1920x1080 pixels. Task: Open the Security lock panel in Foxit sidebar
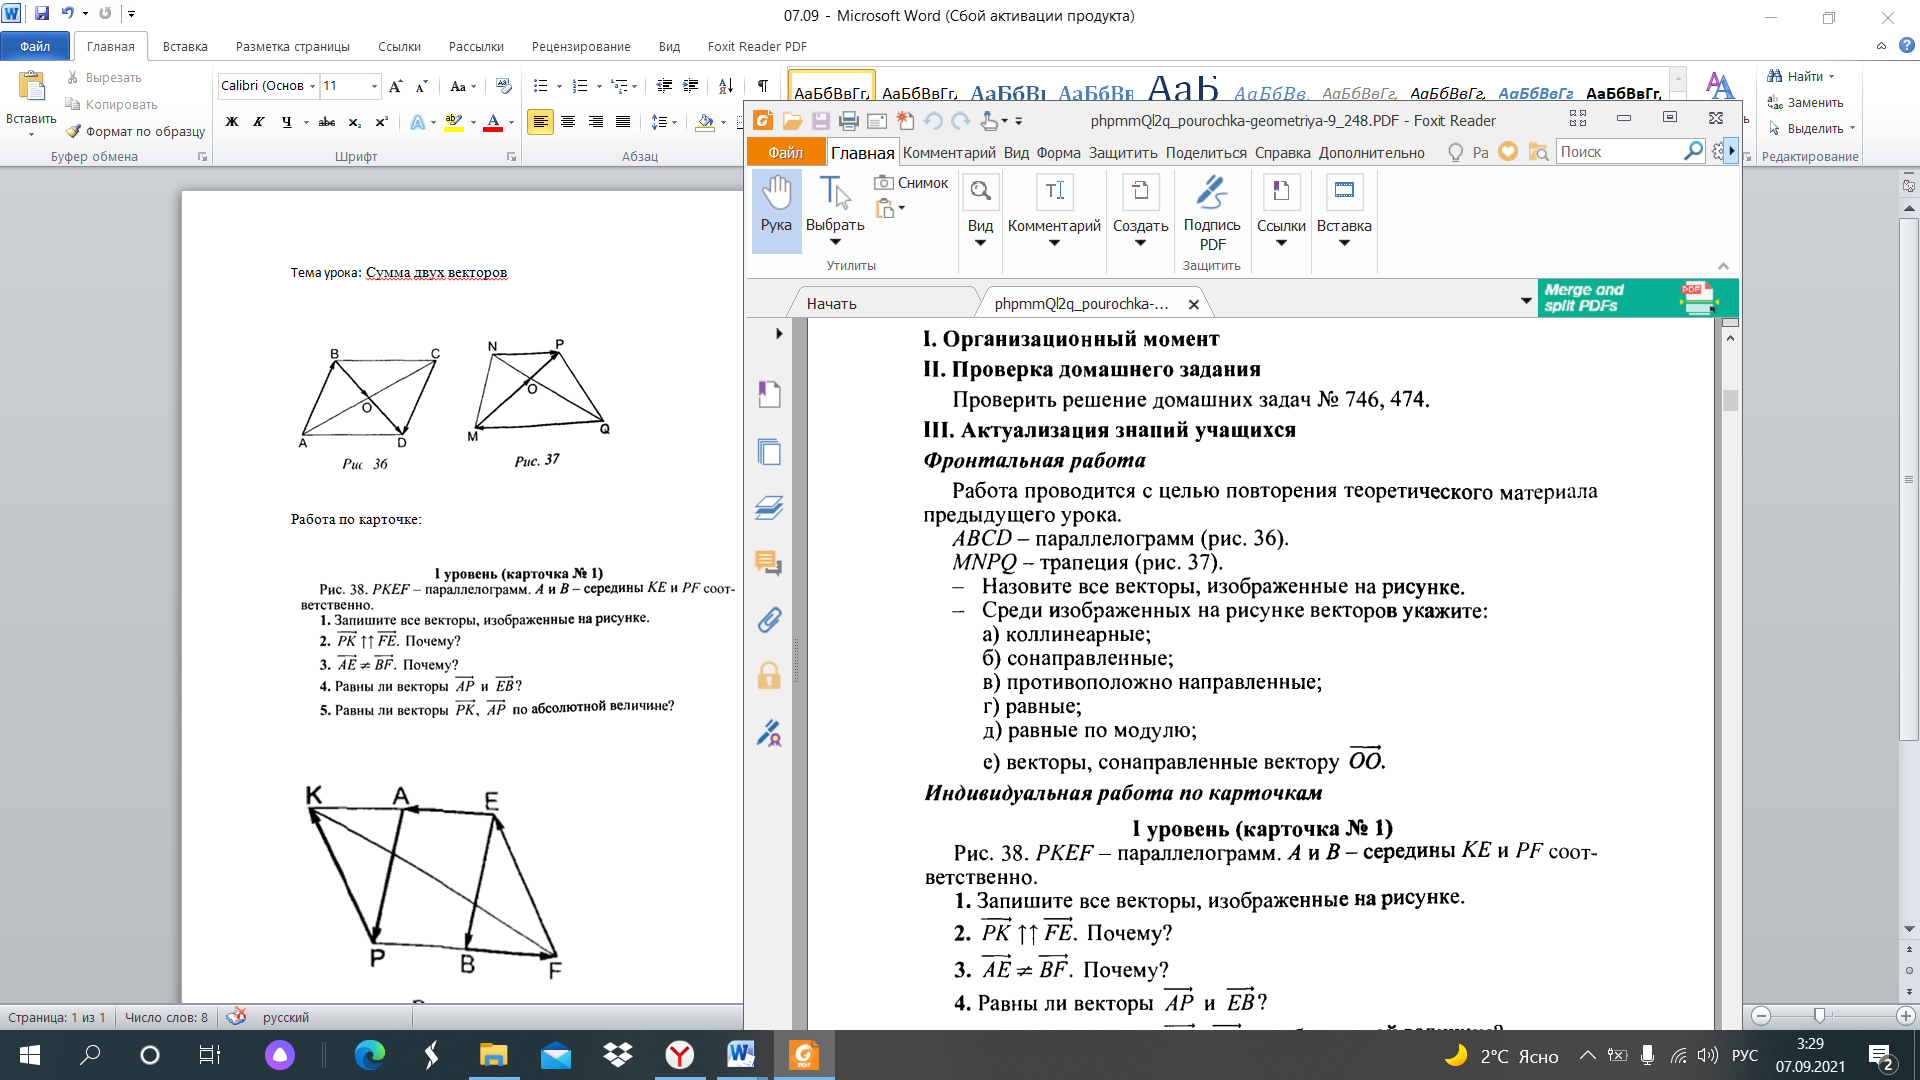pyautogui.click(x=769, y=676)
